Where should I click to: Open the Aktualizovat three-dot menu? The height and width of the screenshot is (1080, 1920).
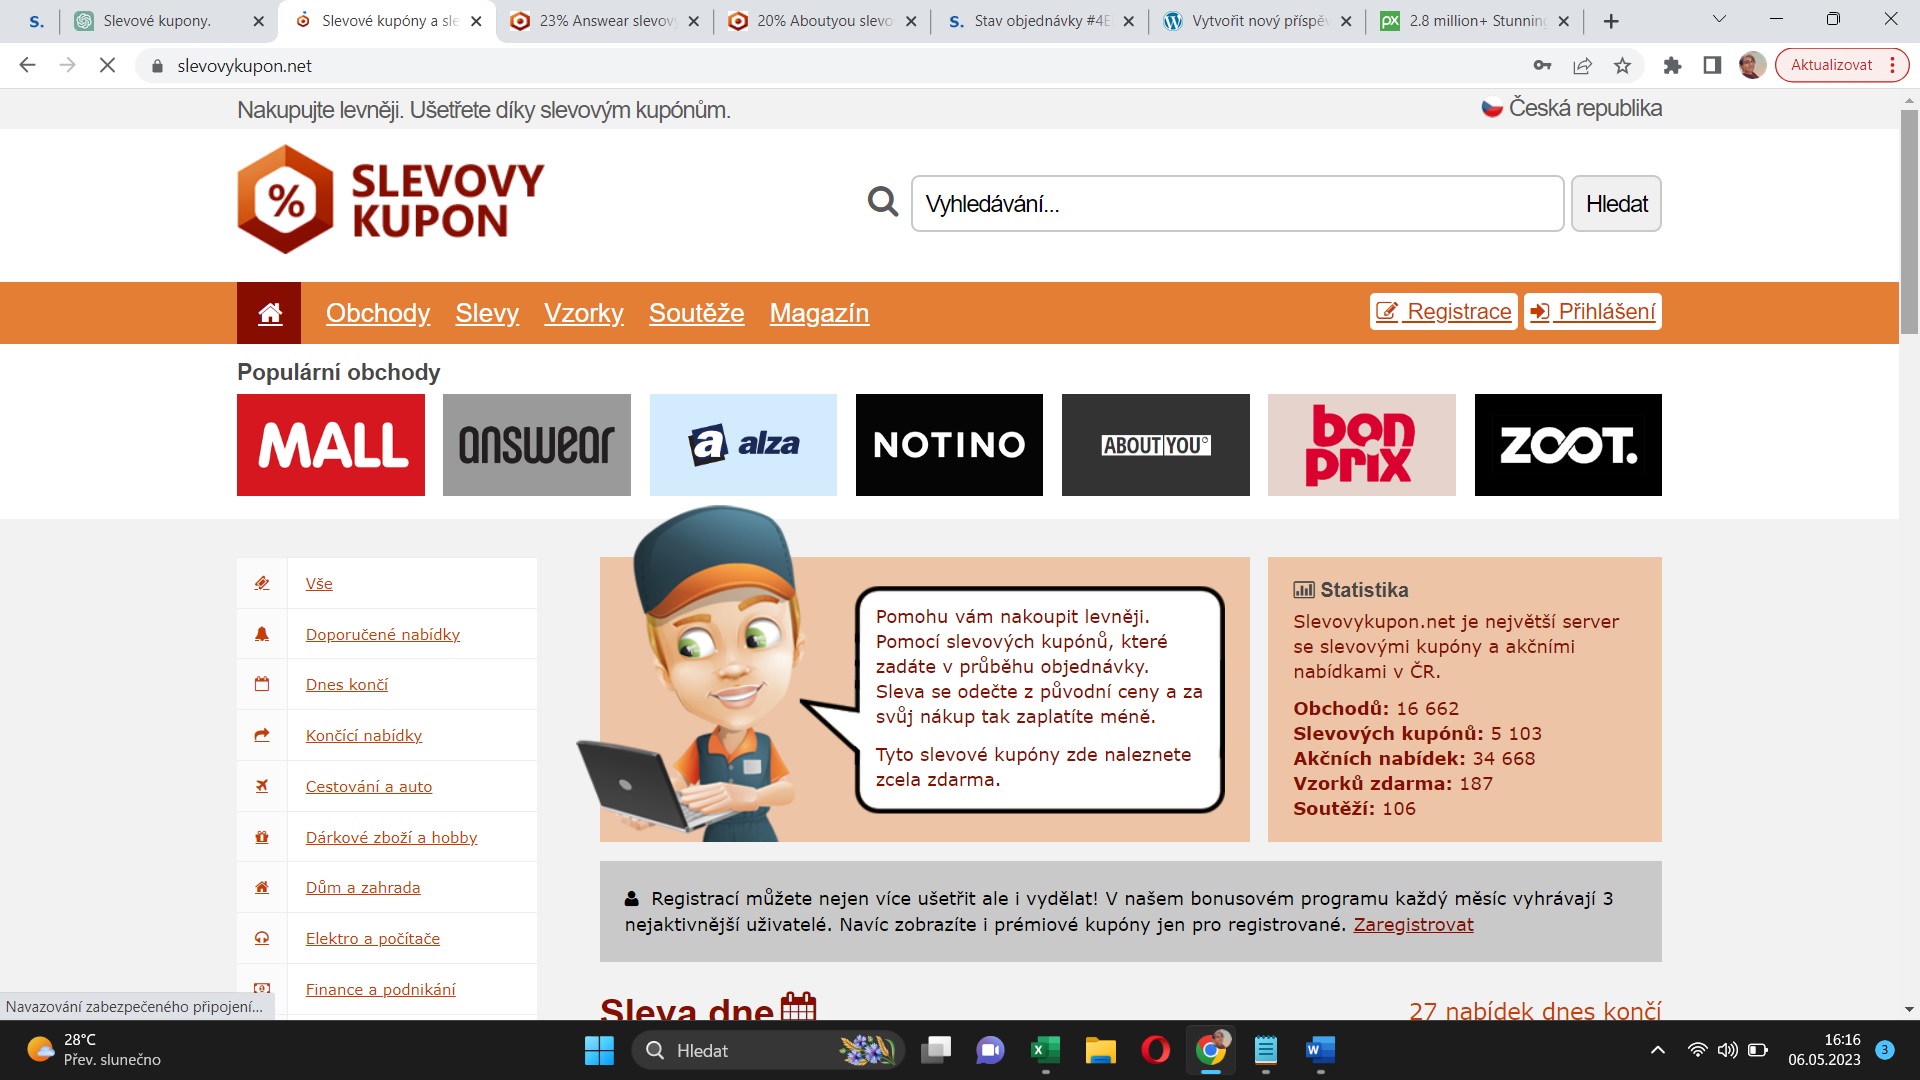point(1892,65)
